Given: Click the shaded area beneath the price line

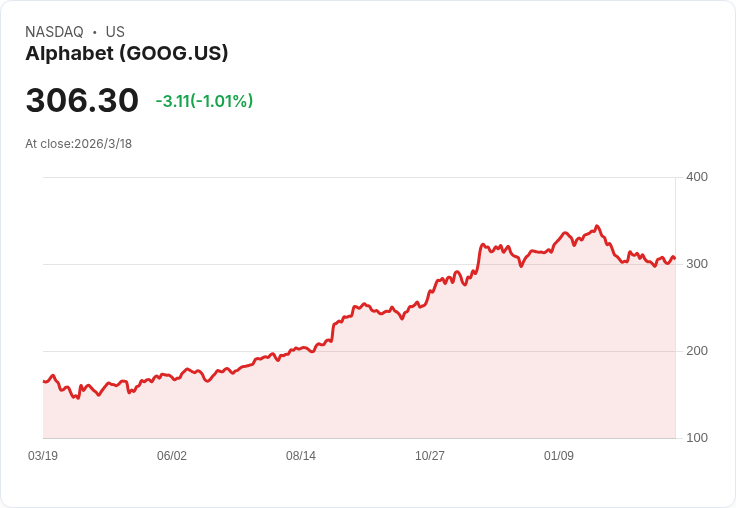Looking at the screenshot, I should click(x=400, y=390).
